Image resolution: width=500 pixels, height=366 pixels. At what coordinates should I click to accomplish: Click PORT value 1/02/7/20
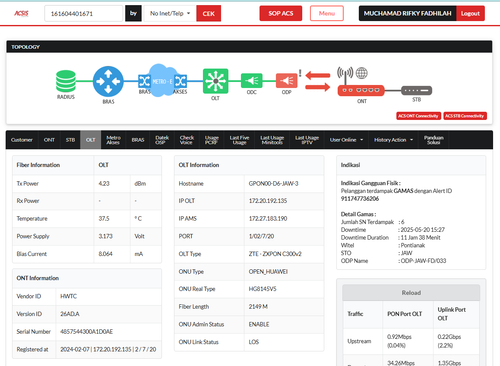click(x=261, y=236)
